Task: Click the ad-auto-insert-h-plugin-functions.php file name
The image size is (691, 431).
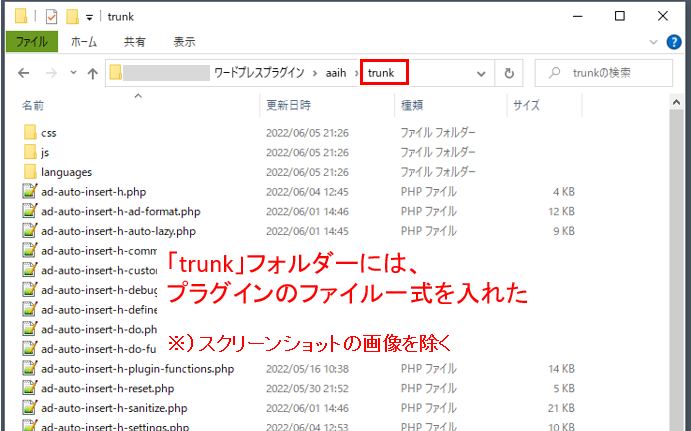Action: click(137, 369)
